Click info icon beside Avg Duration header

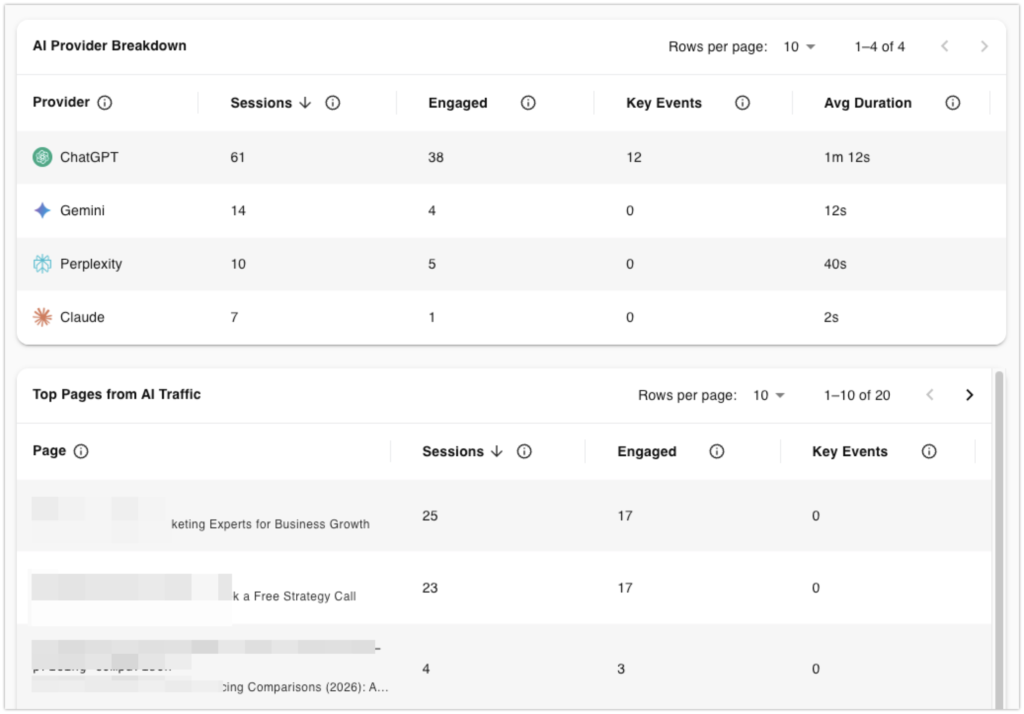(x=953, y=103)
